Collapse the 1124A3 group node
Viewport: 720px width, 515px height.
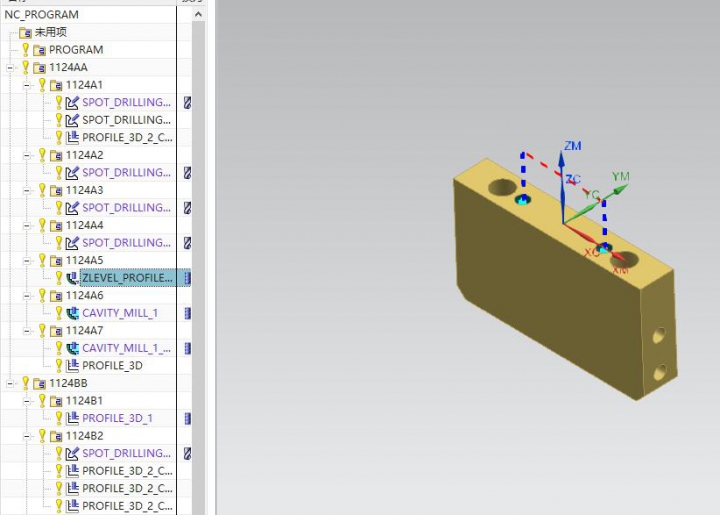pyautogui.click(x=27, y=190)
